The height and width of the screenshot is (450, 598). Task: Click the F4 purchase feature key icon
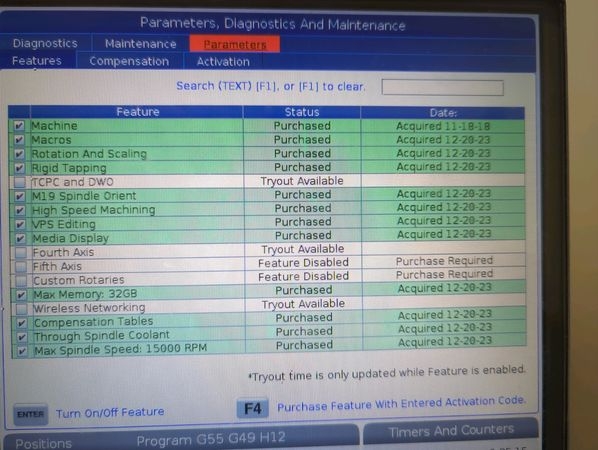[x=252, y=408]
